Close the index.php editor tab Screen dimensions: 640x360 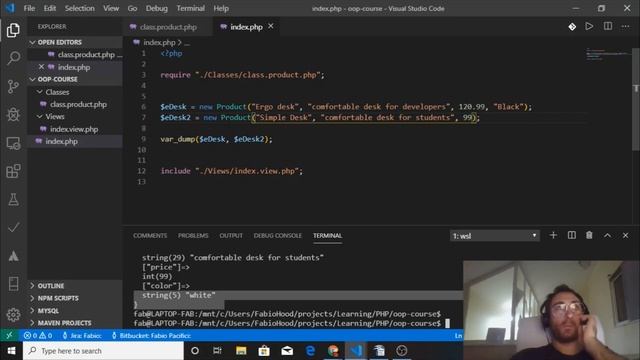[271, 27]
